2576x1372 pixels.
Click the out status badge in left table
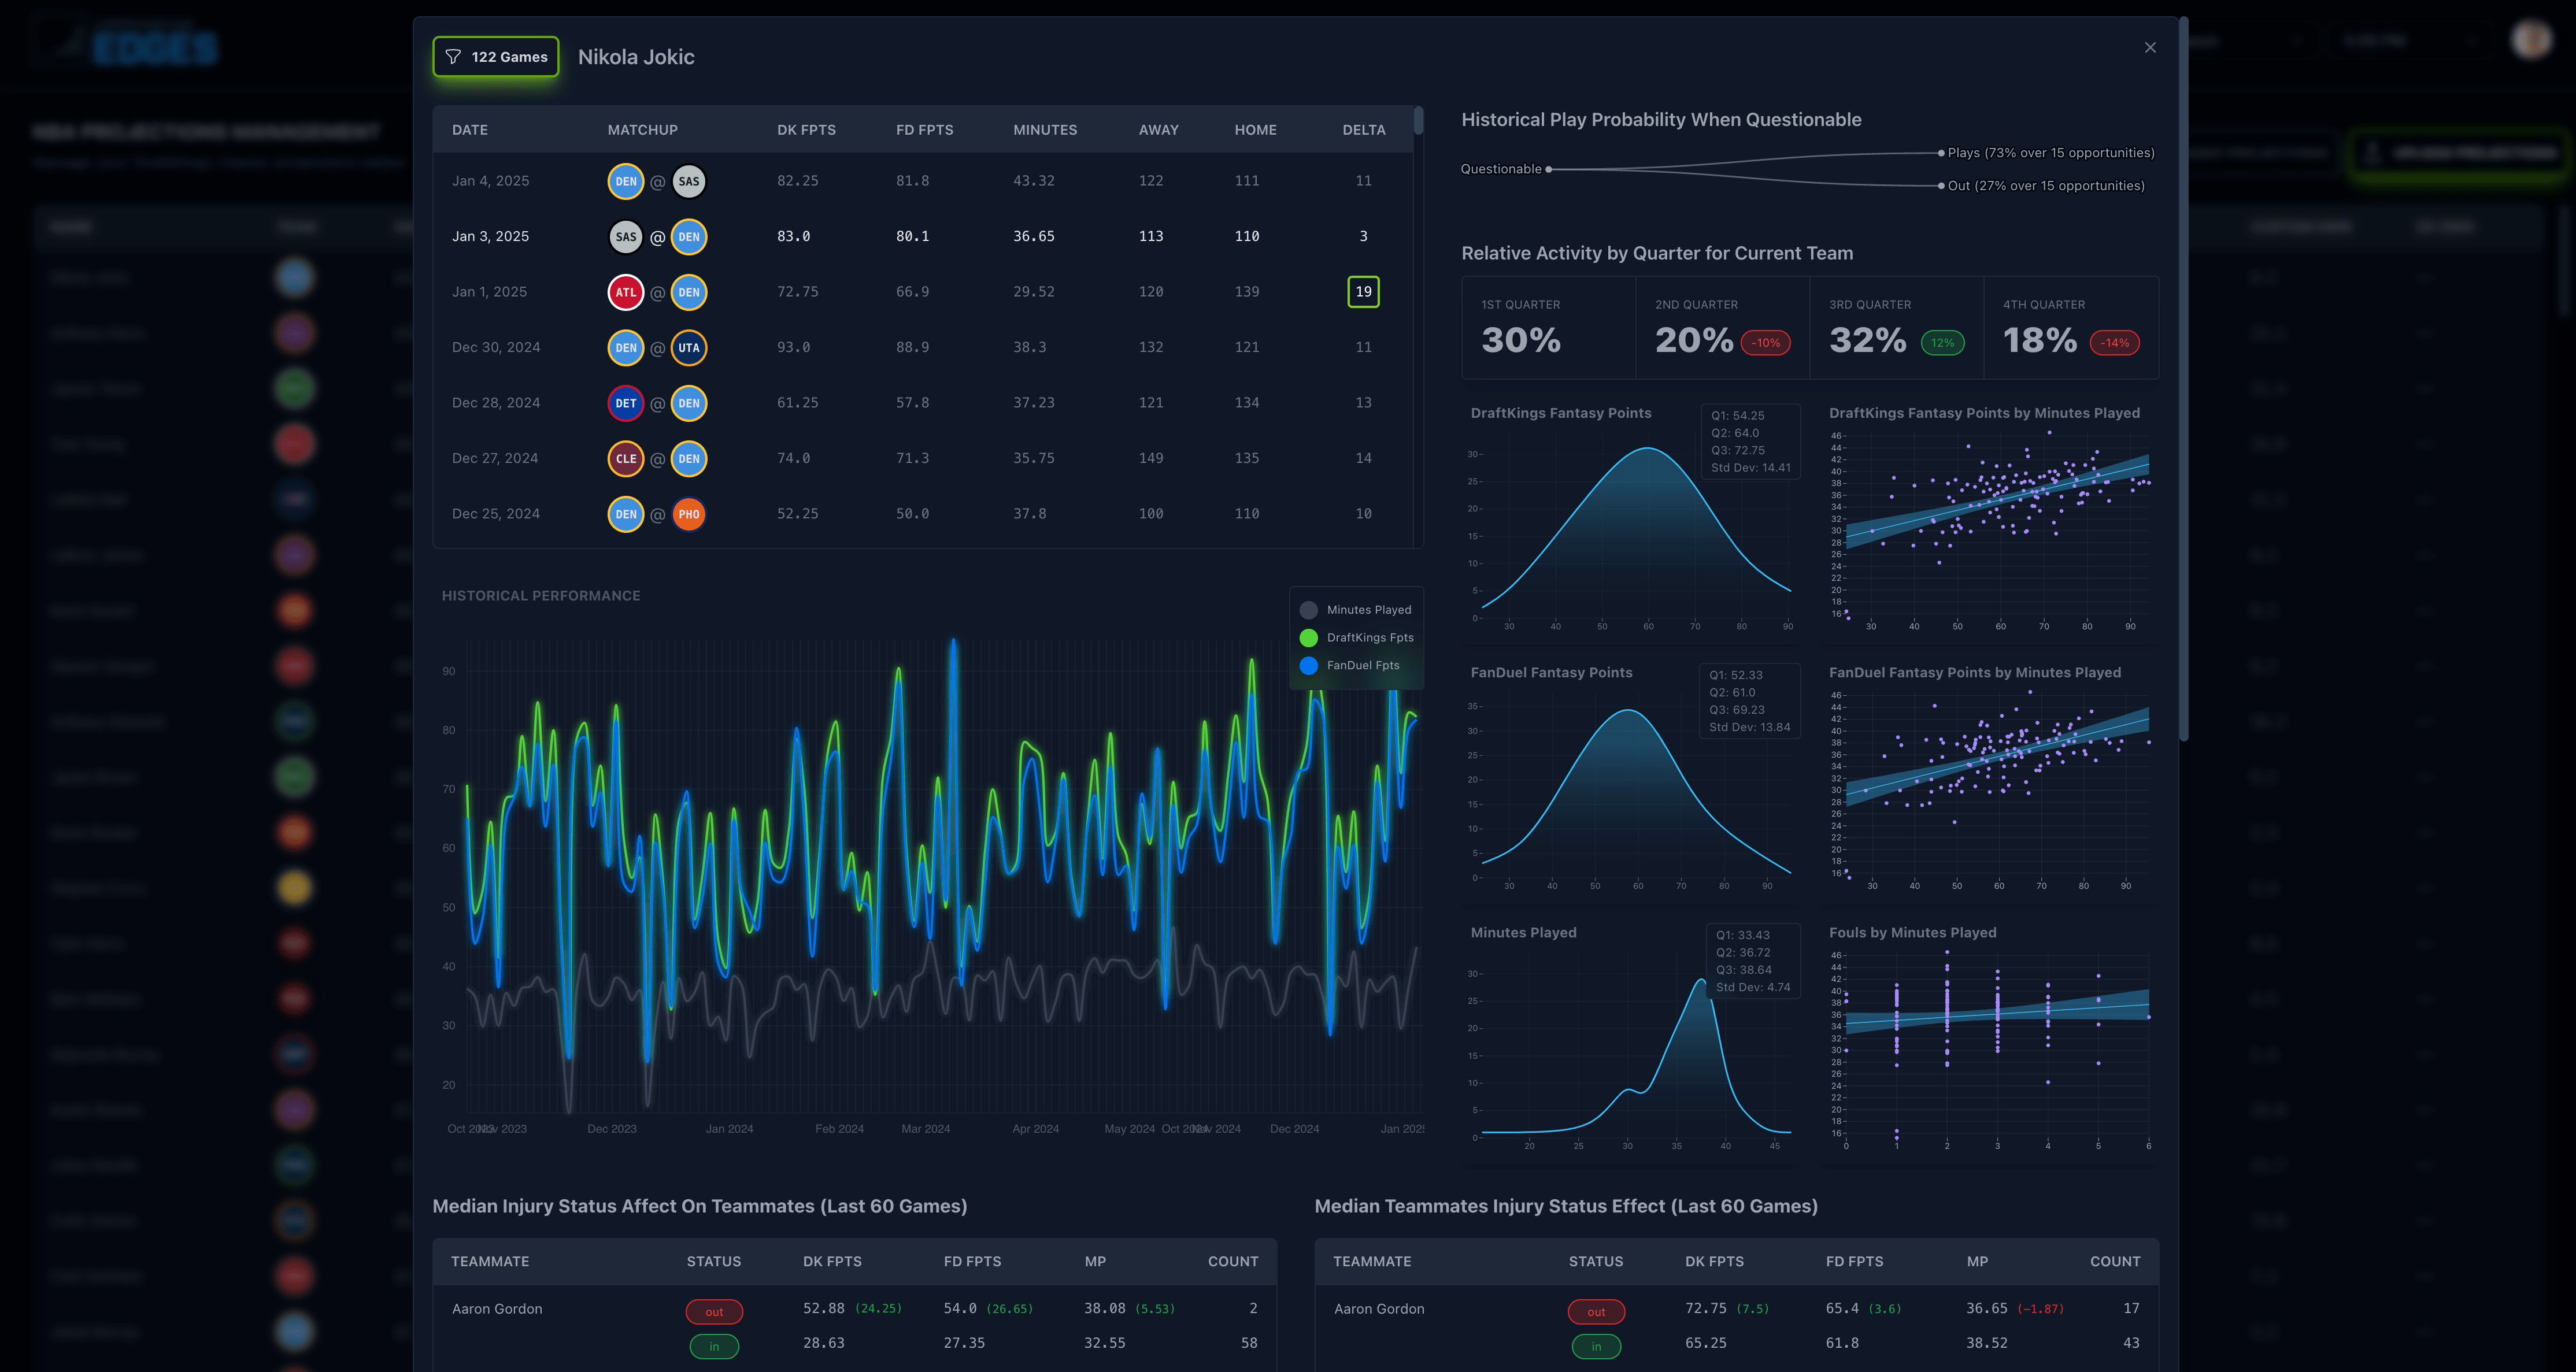[x=714, y=1312]
